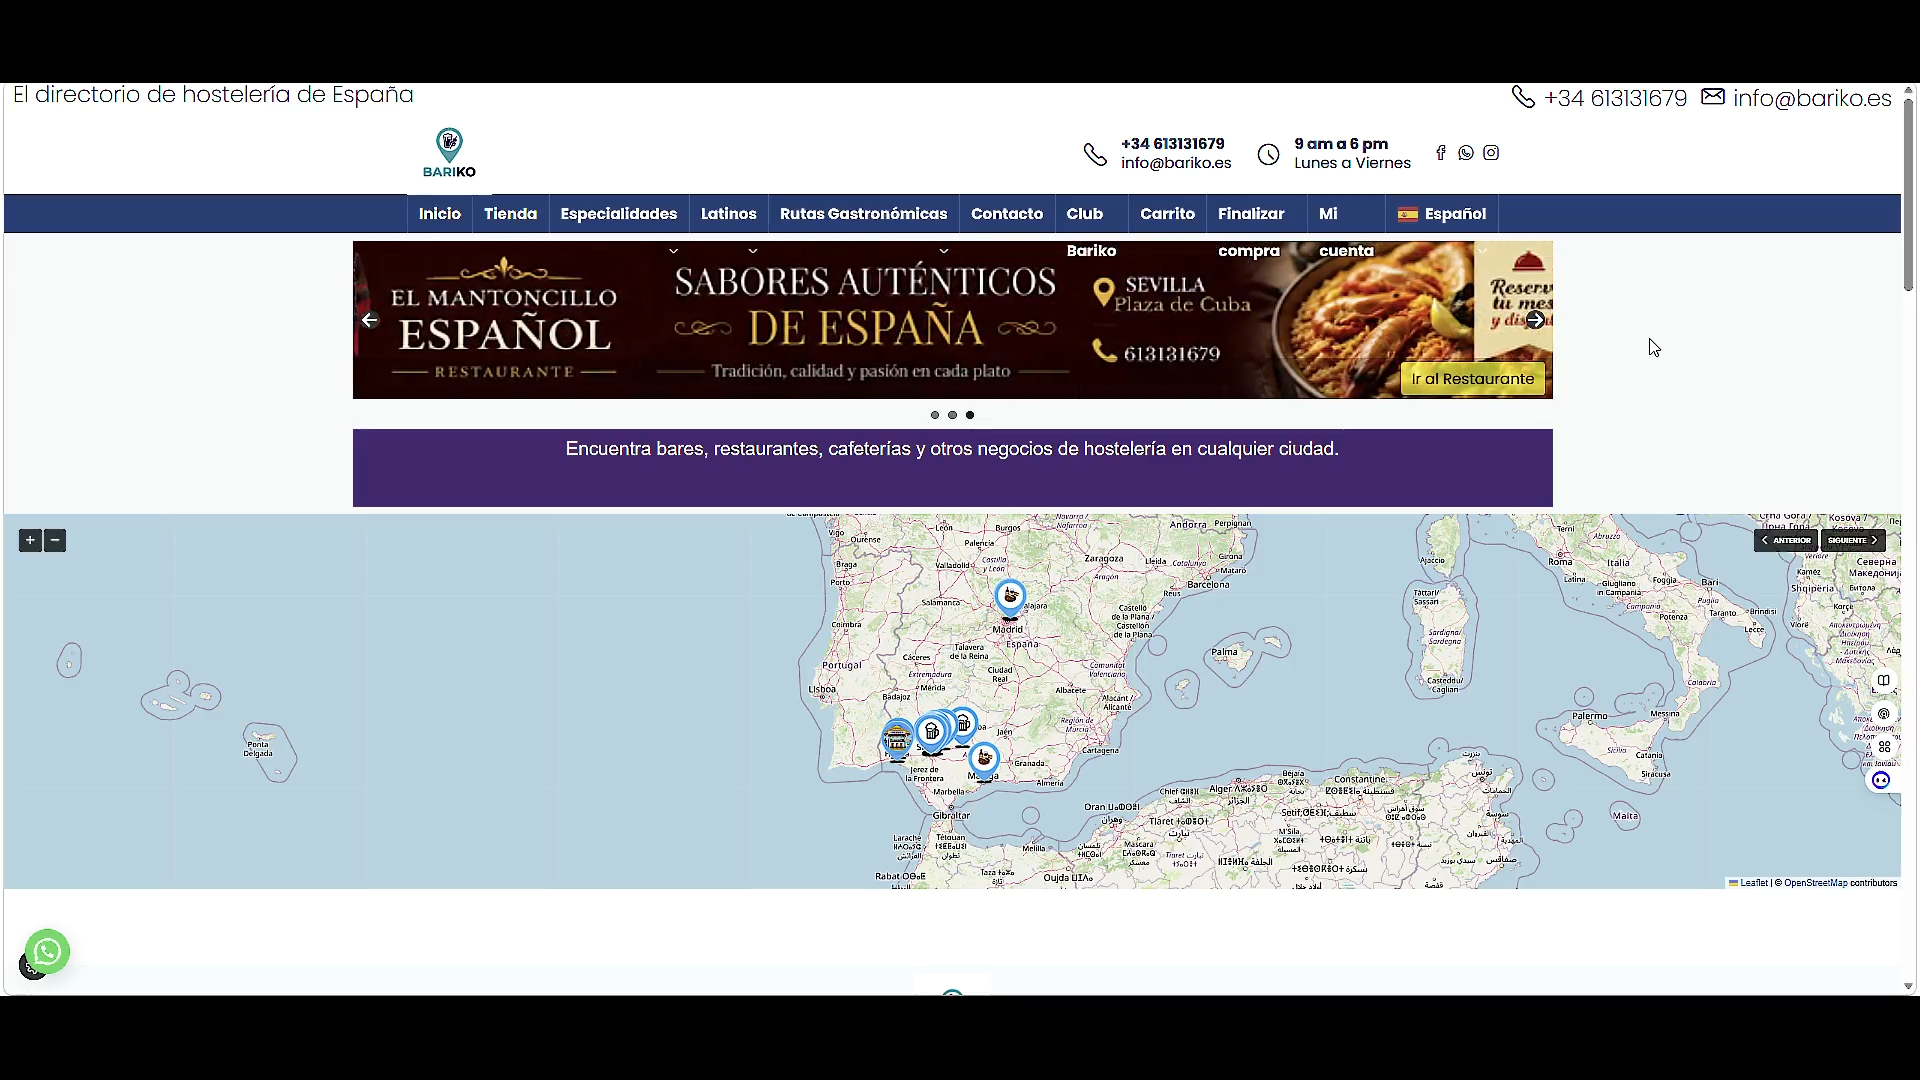Select the map marker over Madrid
This screenshot has height=1080, width=1920.
tap(1010, 598)
